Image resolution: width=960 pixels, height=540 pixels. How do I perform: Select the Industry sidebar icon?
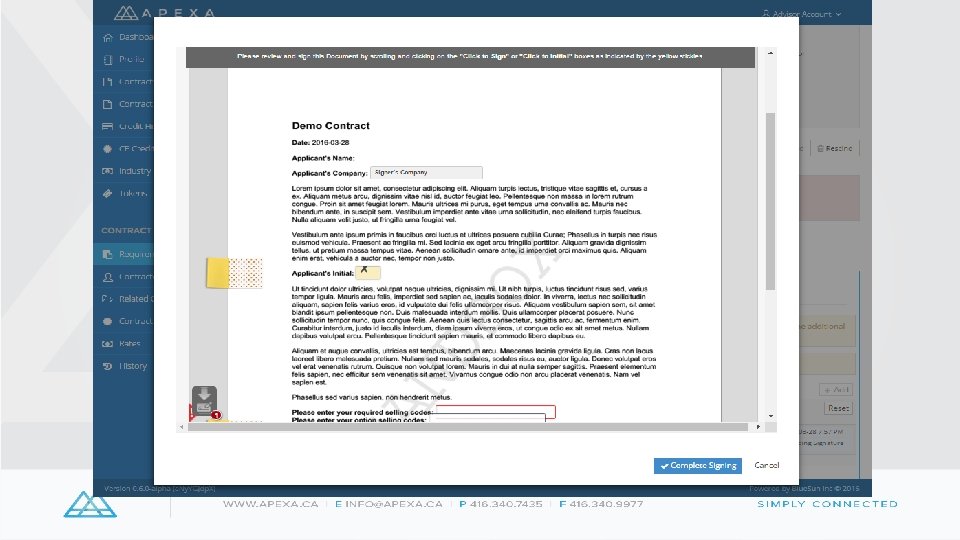tap(108, 171)
